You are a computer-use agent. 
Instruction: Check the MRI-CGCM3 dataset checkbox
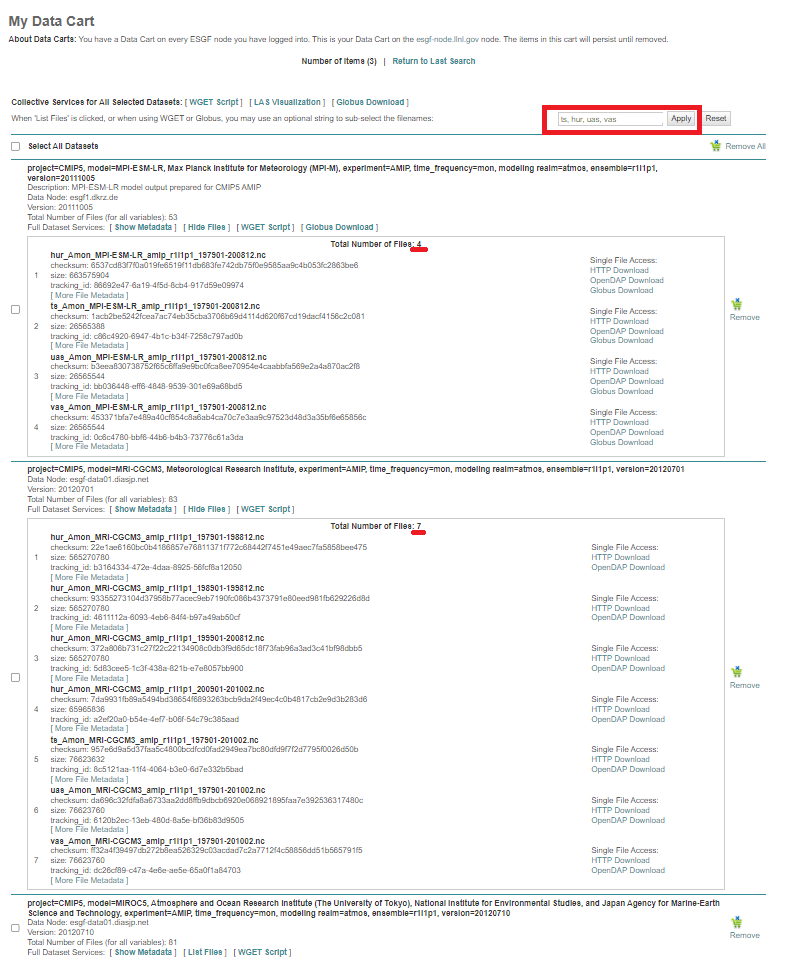(x=15, y=677)
